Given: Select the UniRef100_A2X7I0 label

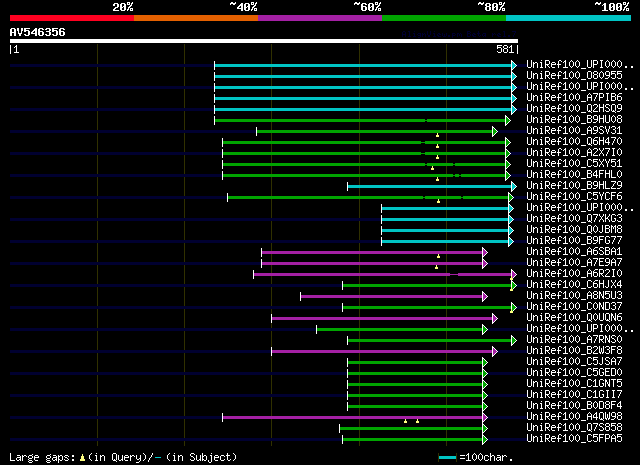Looking at the screenshot, I should [574, 153].
